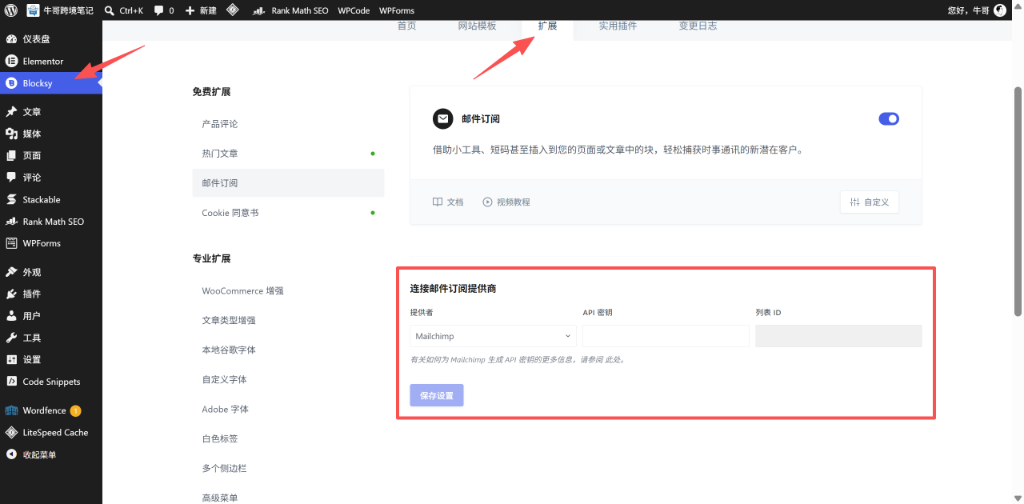
Task: Open the 牛哥跨境笔记 site menu
Action: 61,10
